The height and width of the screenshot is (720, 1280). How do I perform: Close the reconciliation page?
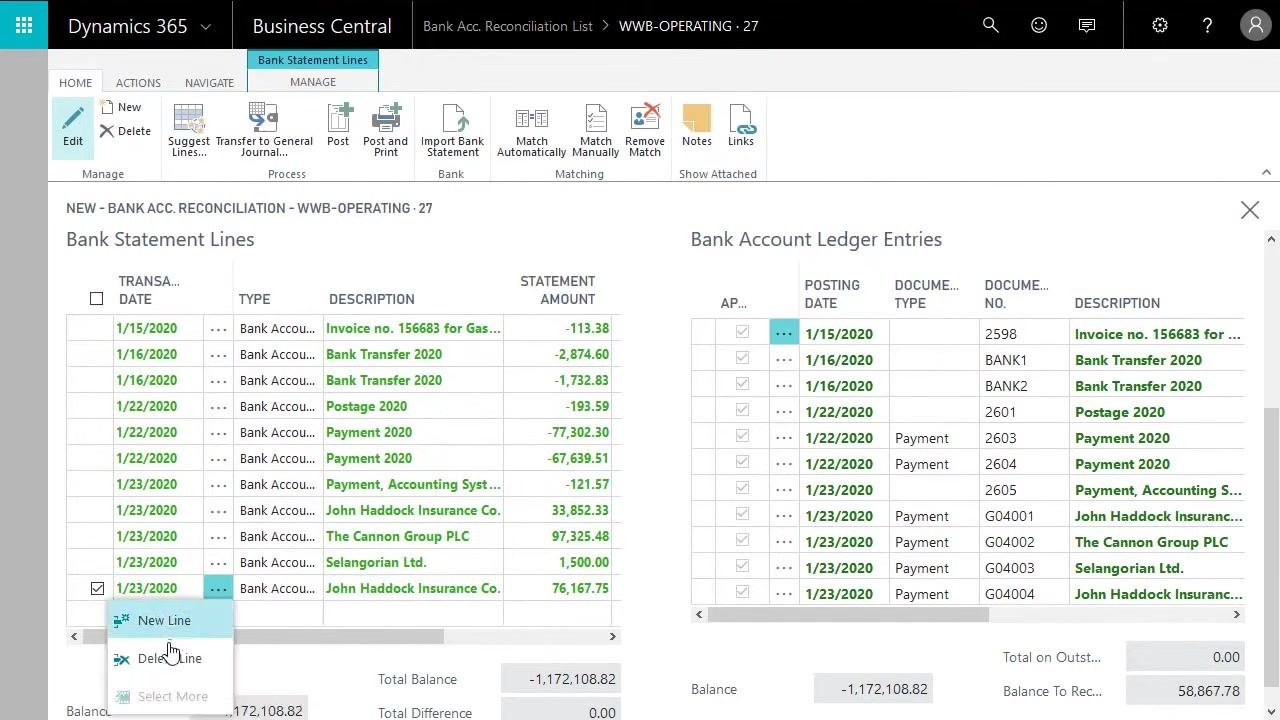[x=1250, y=210]
